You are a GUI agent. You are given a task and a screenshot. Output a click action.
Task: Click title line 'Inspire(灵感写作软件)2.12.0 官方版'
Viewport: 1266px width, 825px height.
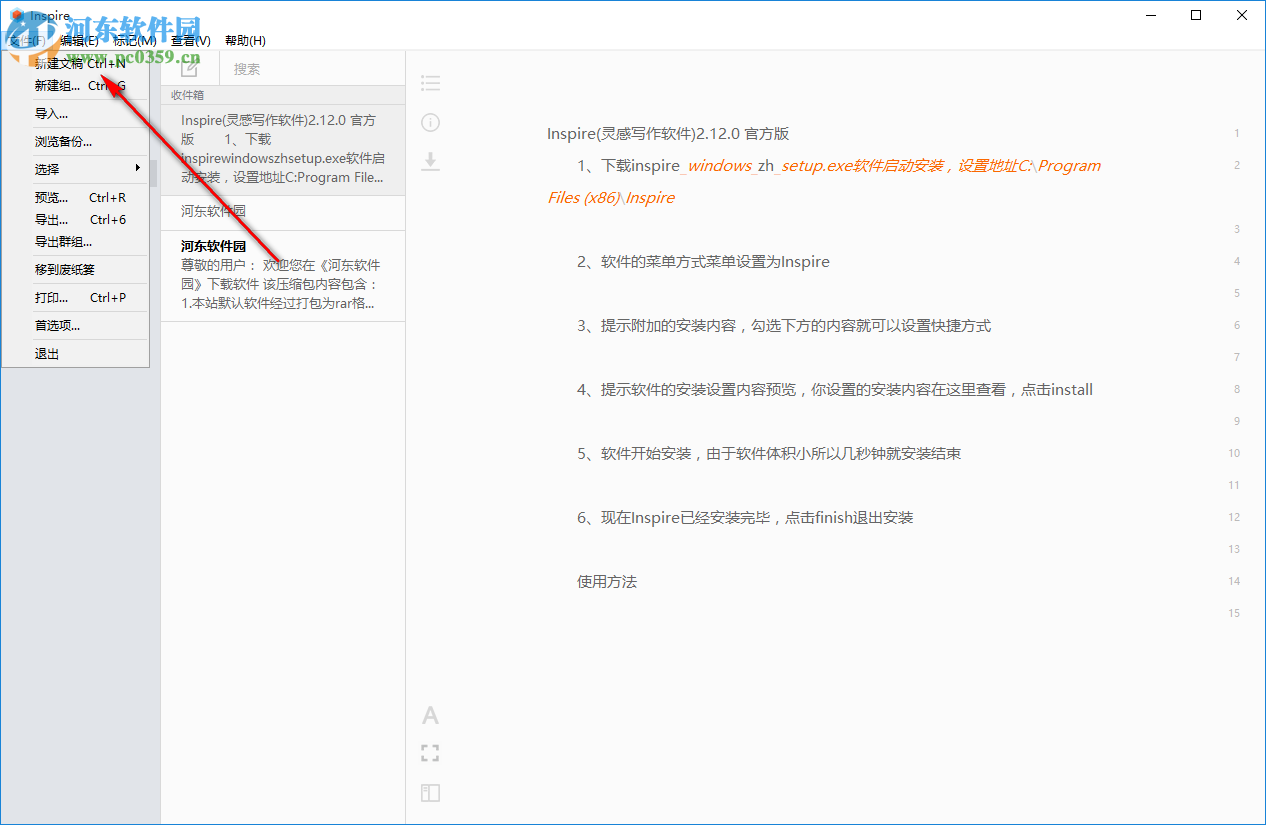tap(668, 134)
